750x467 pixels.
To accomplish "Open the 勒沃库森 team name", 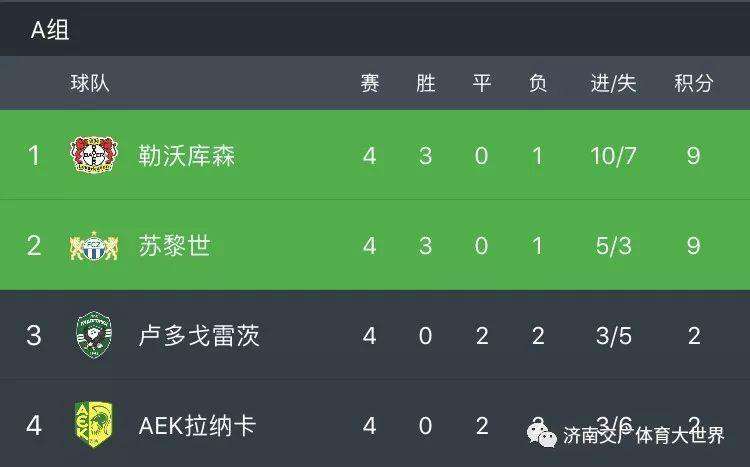I will coord(186,156).
